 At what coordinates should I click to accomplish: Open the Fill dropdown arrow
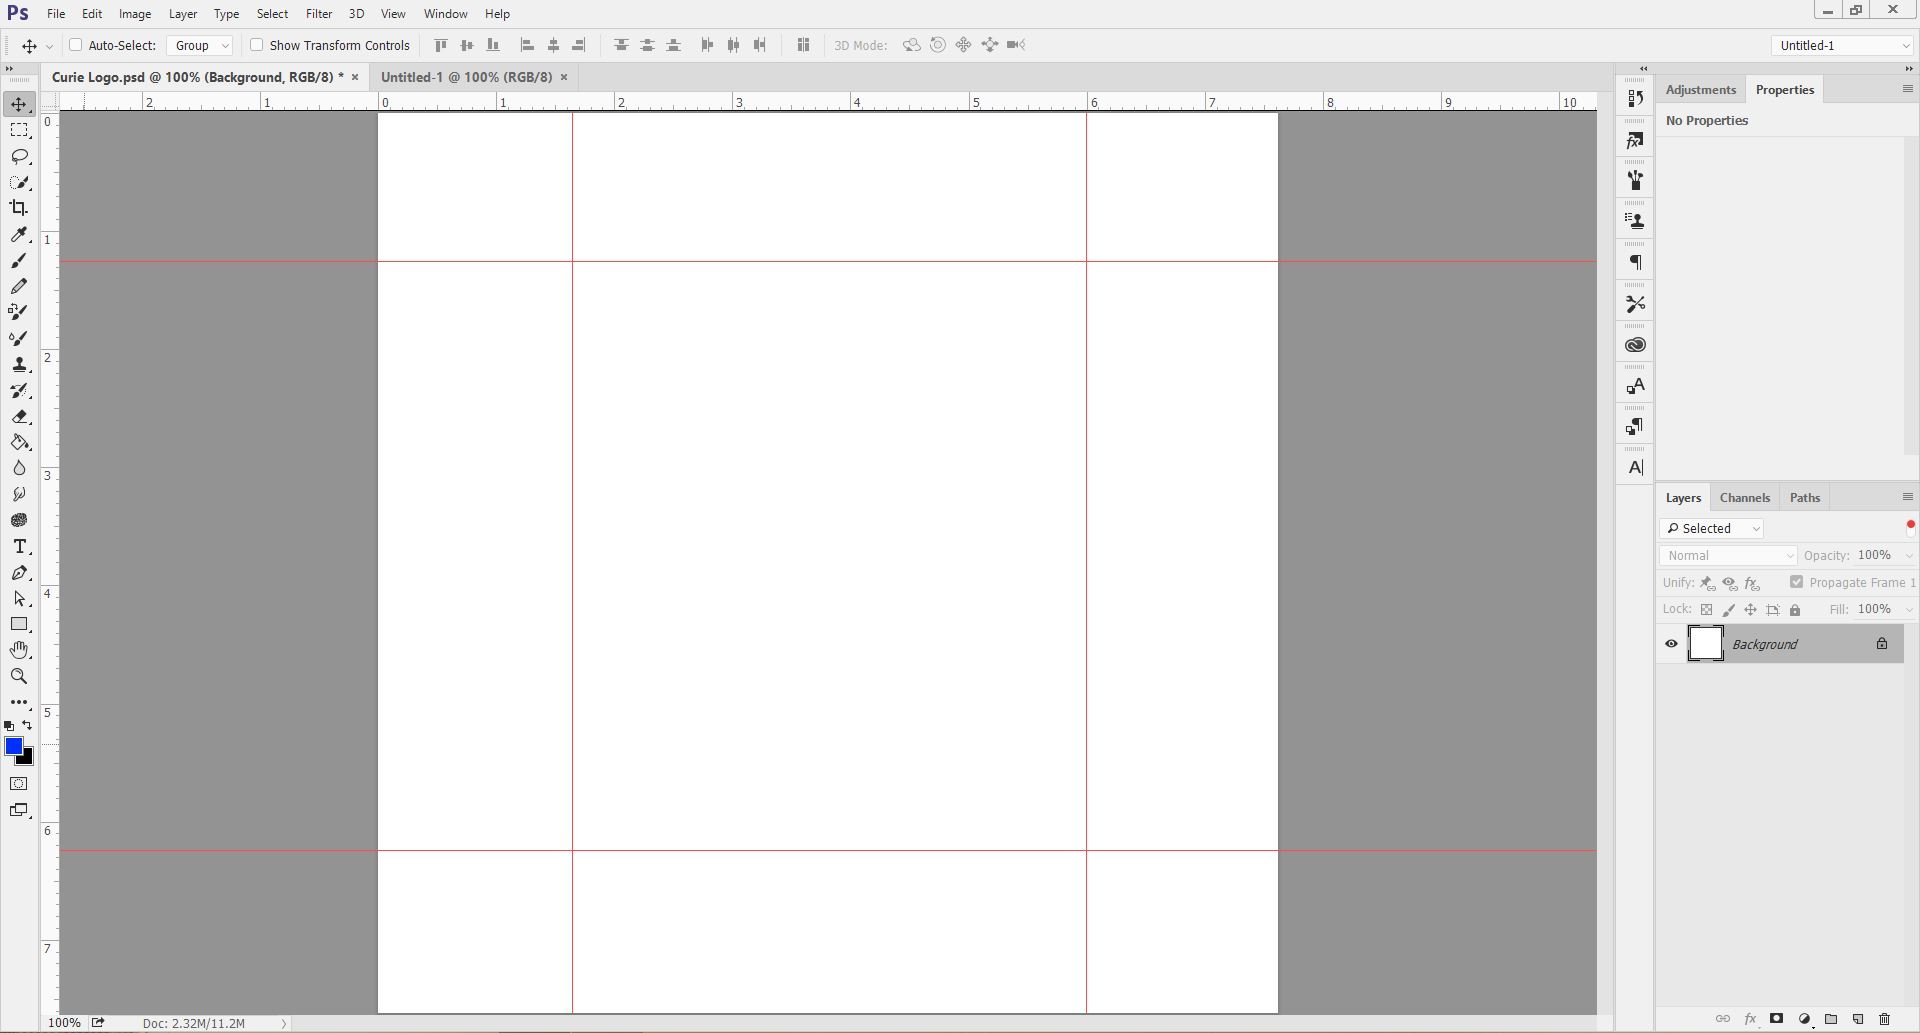(x=1909, y=610)
